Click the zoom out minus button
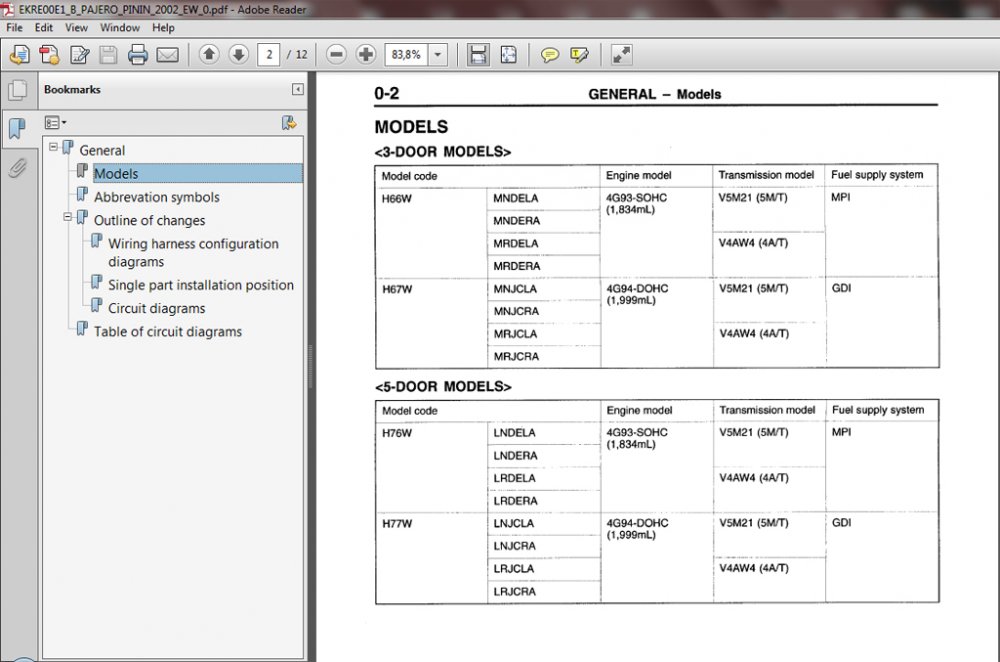Screen dimensions: 1000x662 [x=336, y=54]
